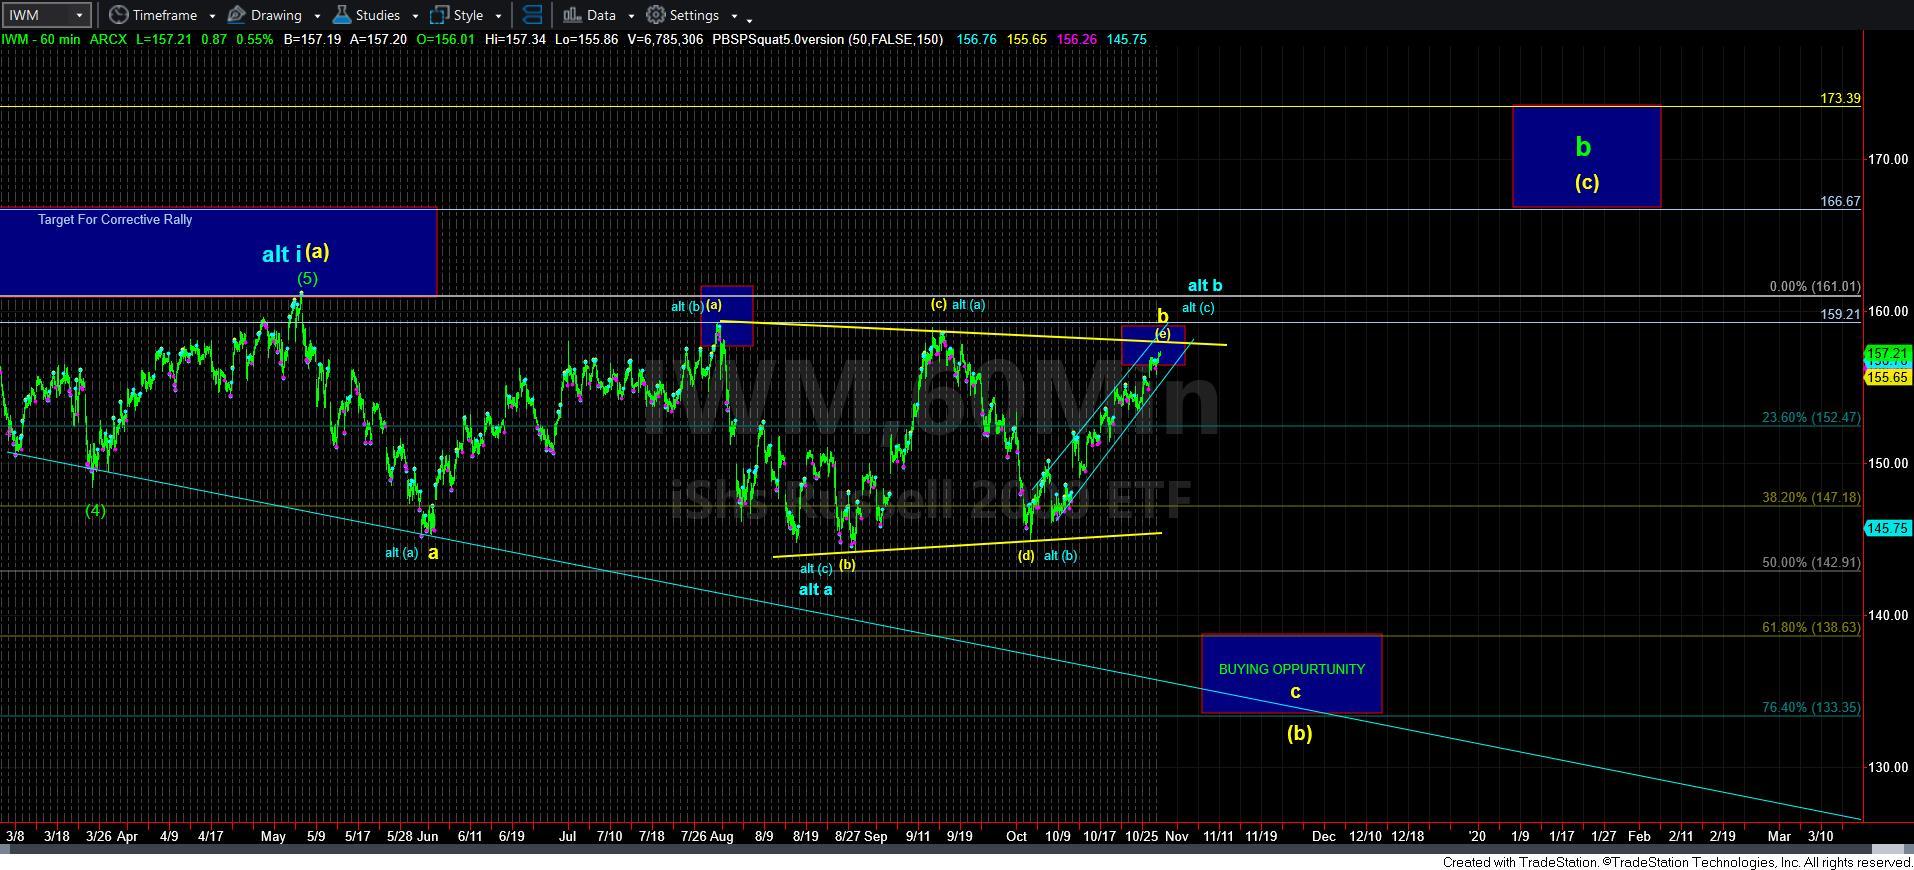
Task: Select the cyan alt a wave label
Action: [815, 589]
